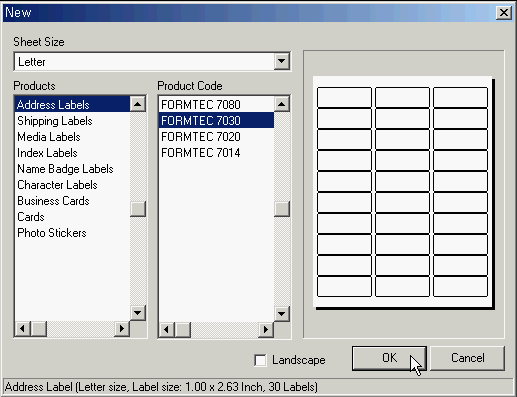Confirm with the OK button
Image resolution: width=517 pixels, height=397 pixels.
[x=389, y=358]
